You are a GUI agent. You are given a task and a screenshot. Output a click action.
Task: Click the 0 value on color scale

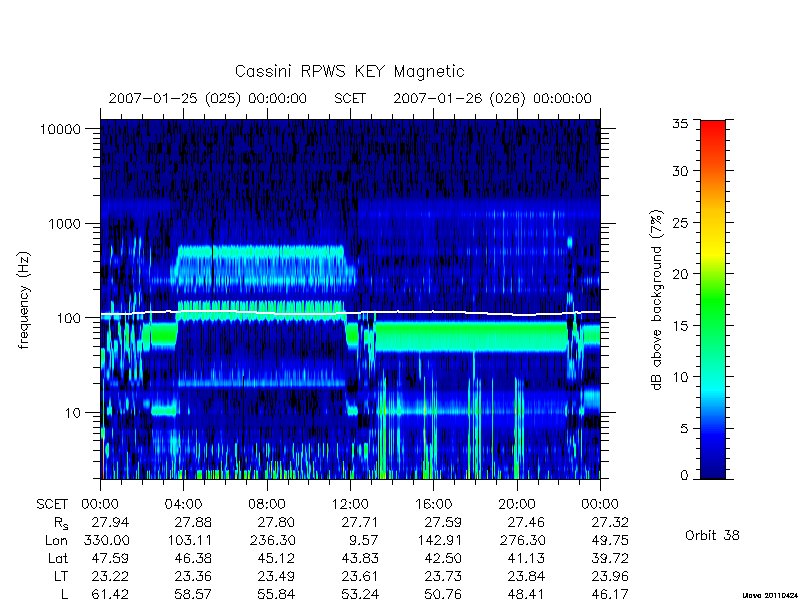684,476
